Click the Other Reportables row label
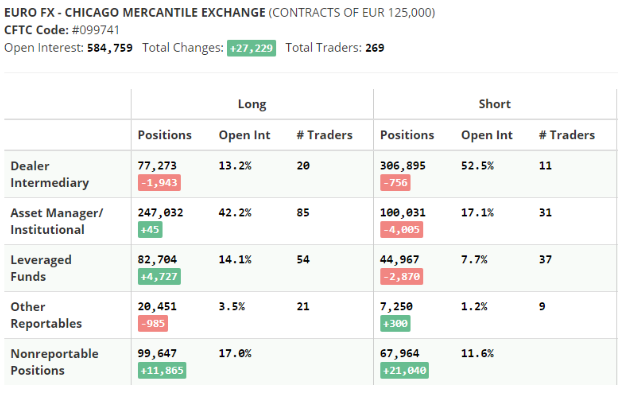 (46, 315)
